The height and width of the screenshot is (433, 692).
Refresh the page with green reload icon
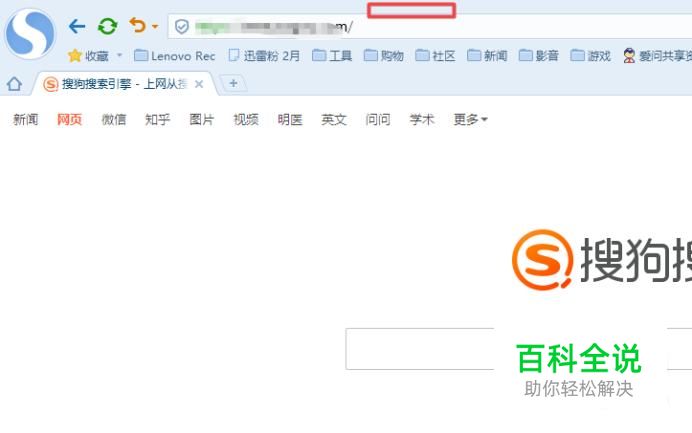107,26
